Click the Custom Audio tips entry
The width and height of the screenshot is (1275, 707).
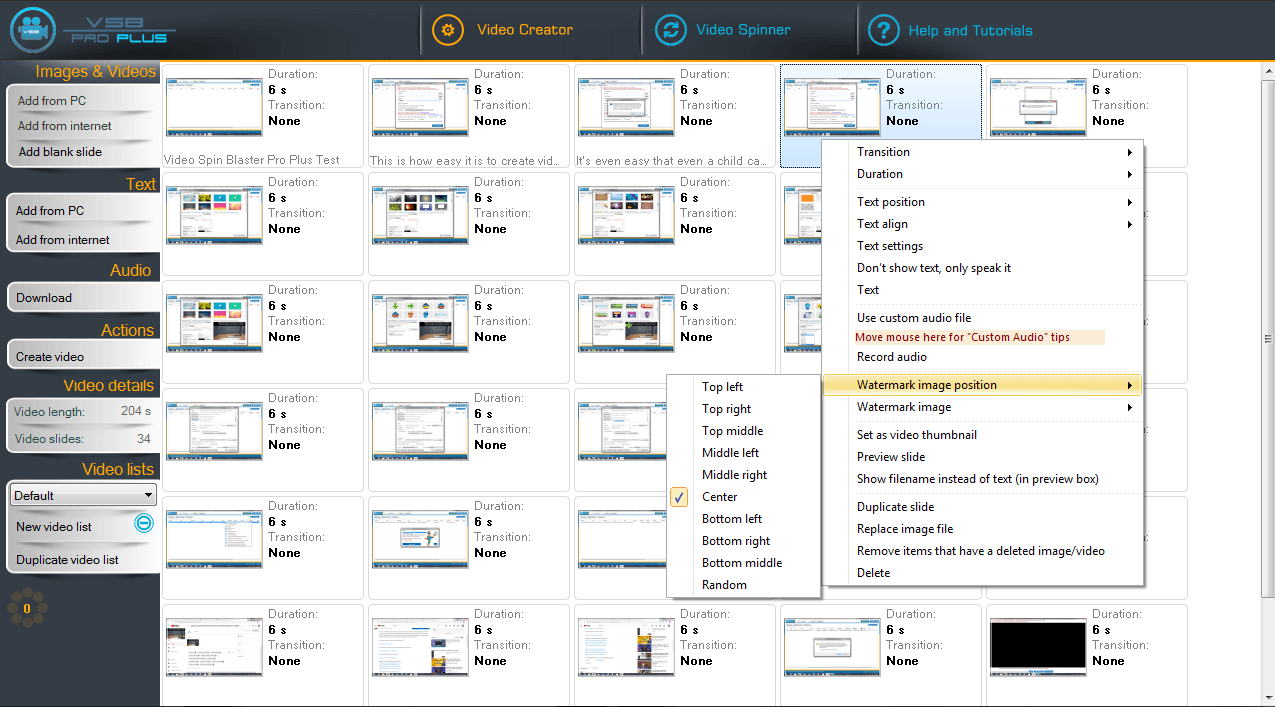pyautogui.click(x=979, y=337)
